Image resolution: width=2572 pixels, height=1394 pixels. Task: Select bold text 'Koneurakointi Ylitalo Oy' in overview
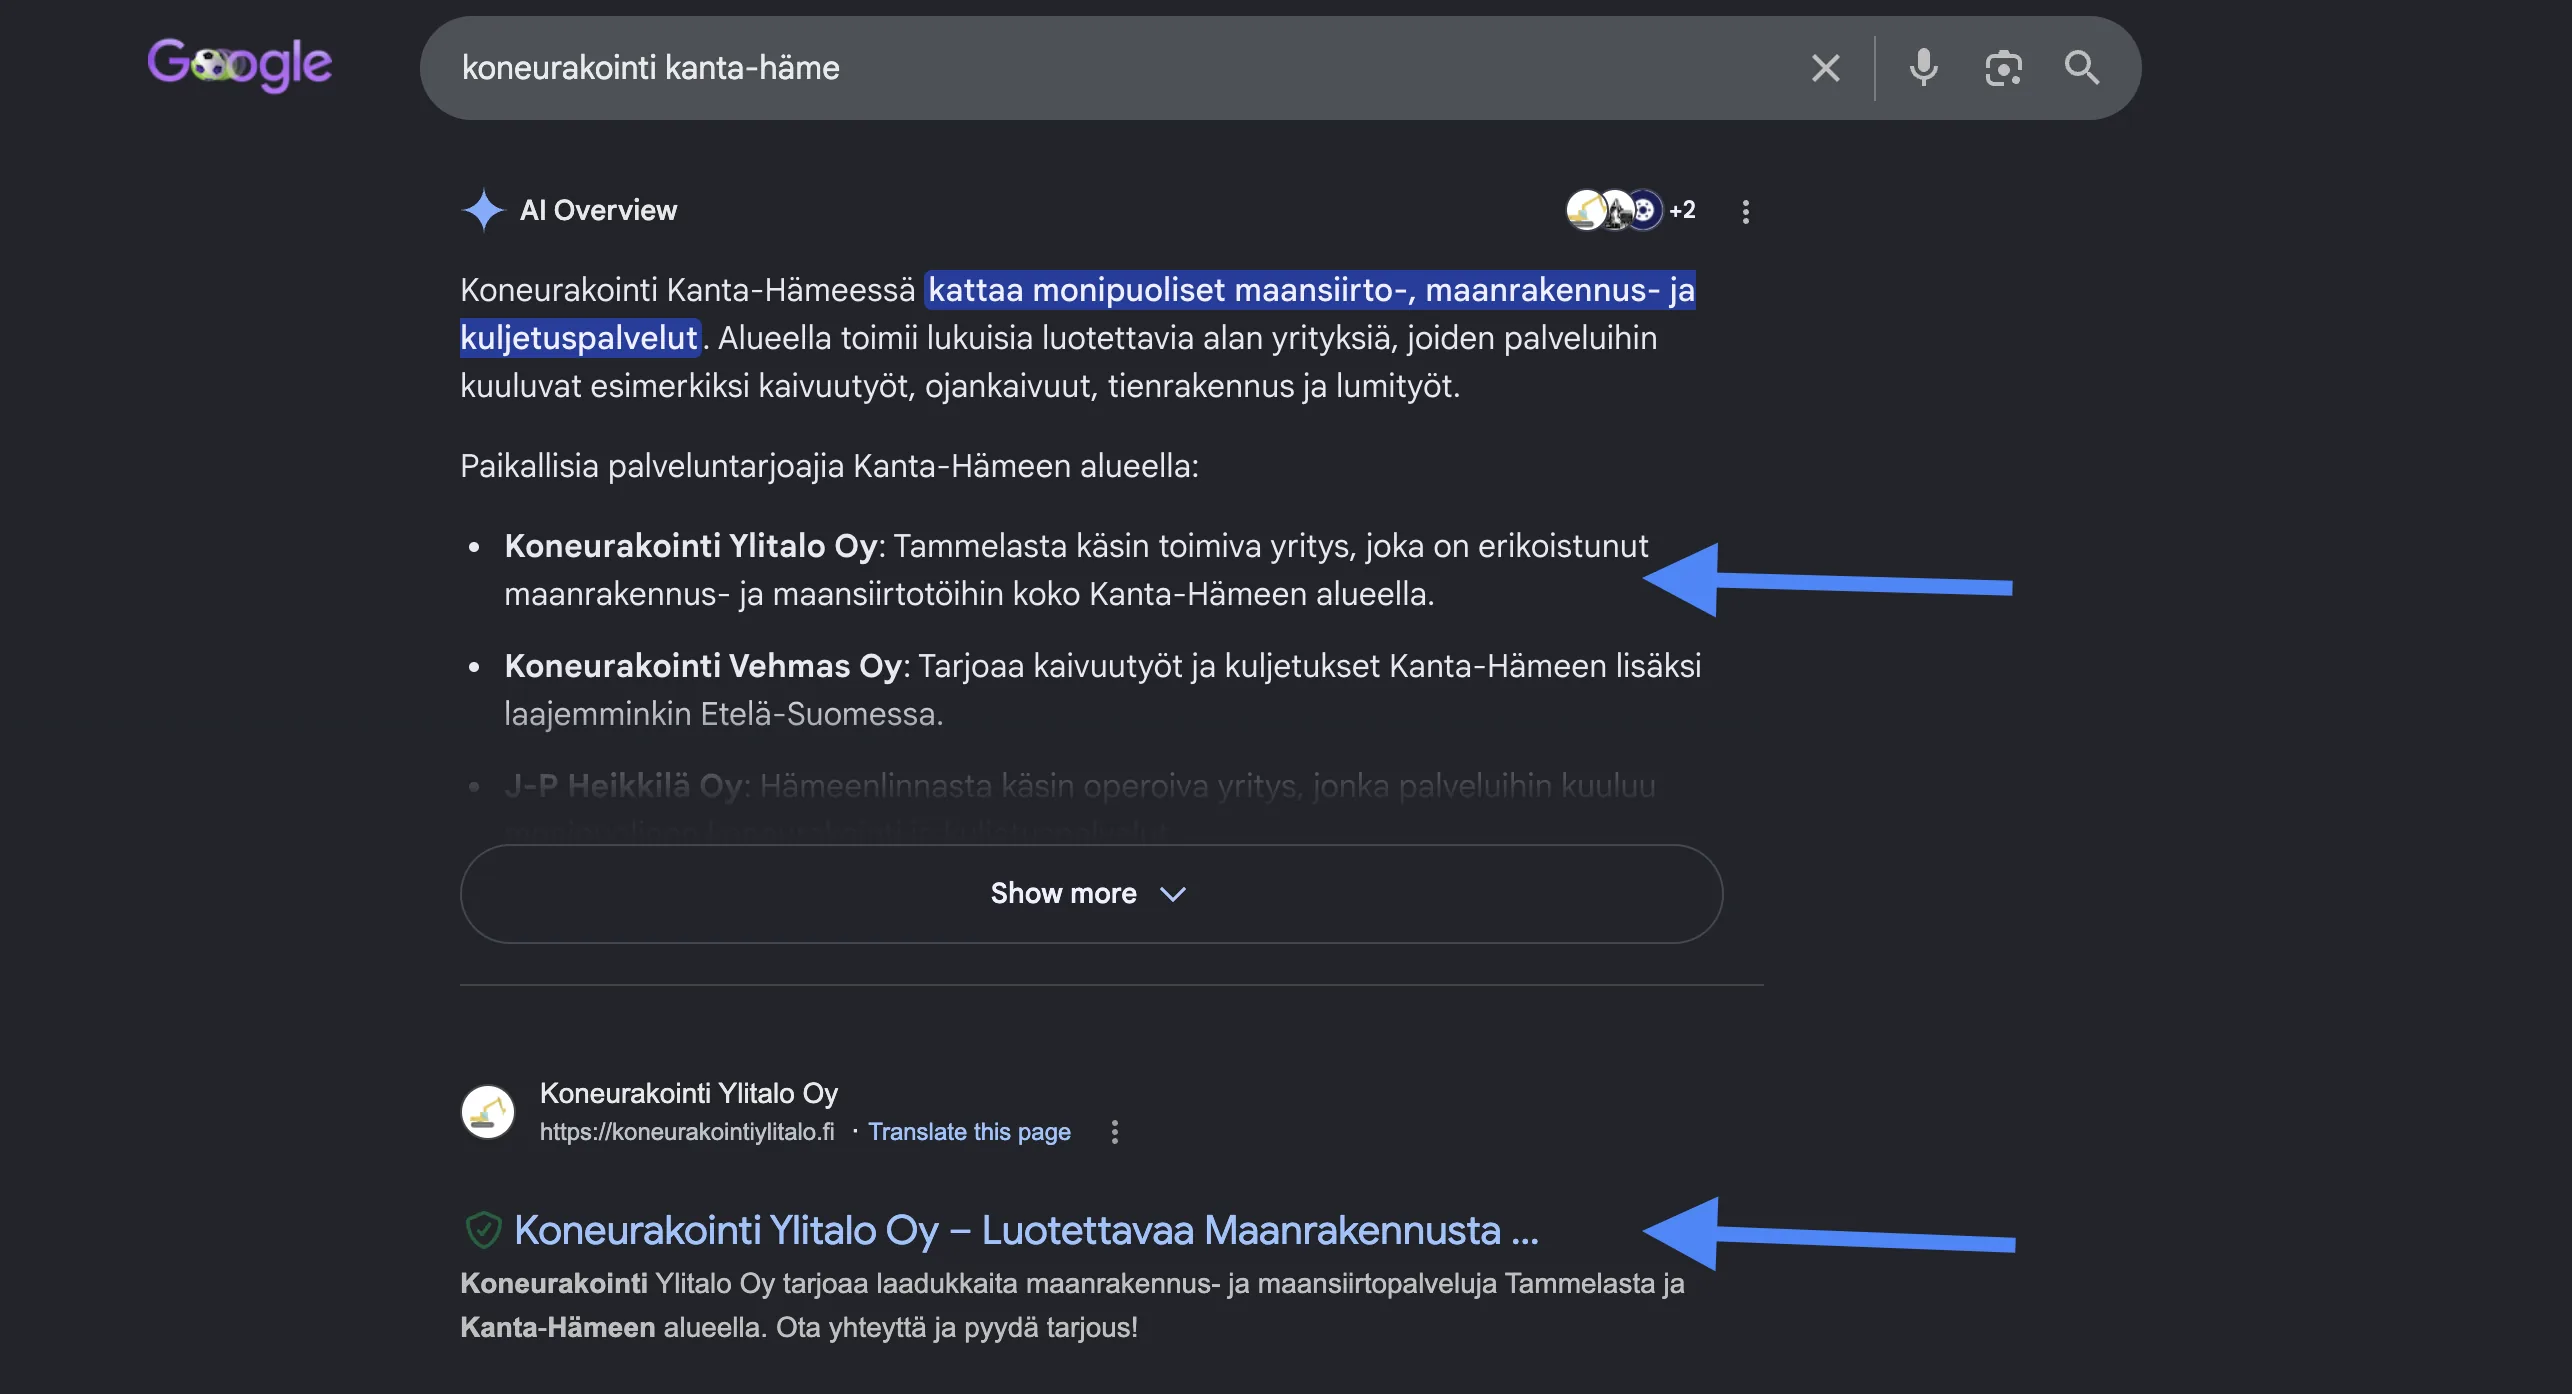click(x=691, y=546)
